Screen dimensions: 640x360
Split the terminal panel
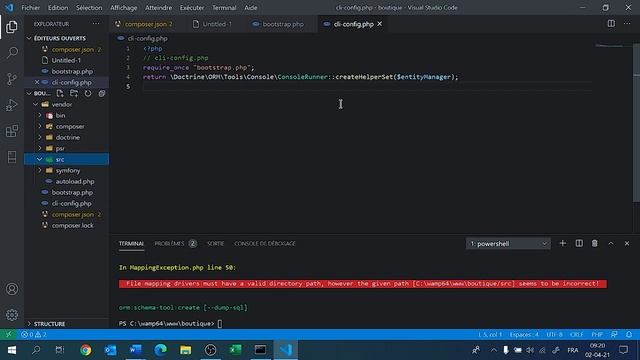coord(579,243)
